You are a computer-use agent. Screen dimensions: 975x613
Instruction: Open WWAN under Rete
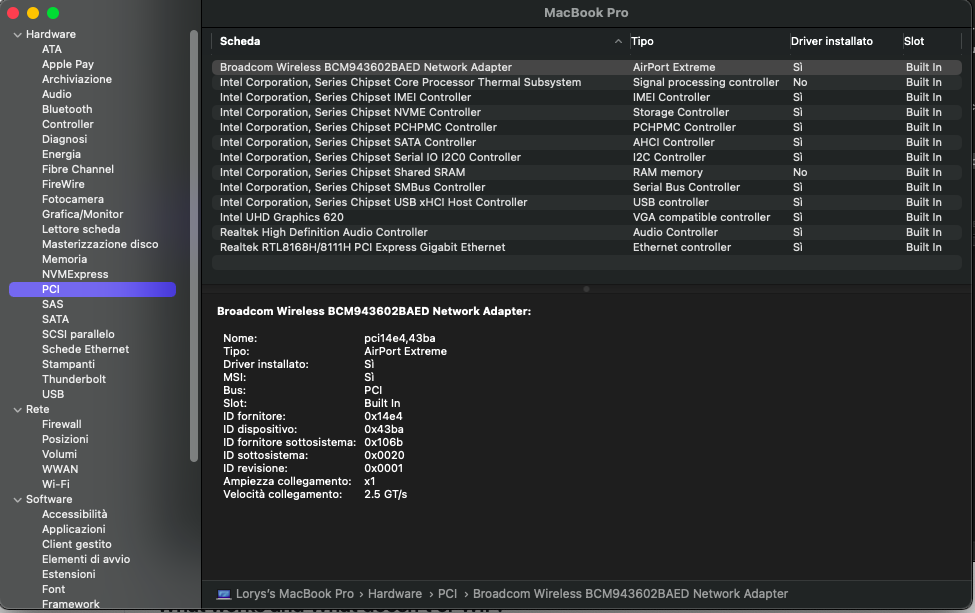point(60,469)
